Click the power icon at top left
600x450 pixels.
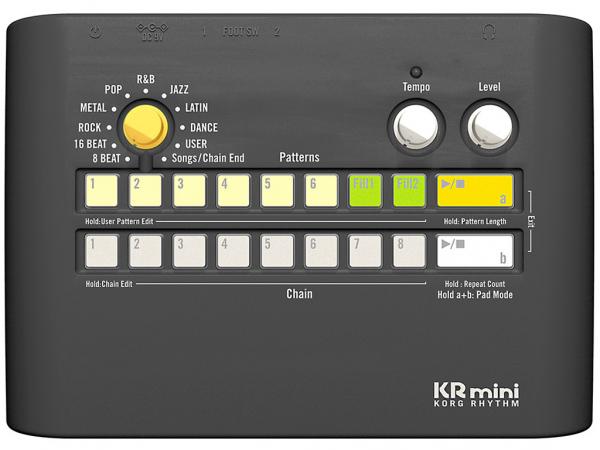pyautogui.click(x=95, y=32)
